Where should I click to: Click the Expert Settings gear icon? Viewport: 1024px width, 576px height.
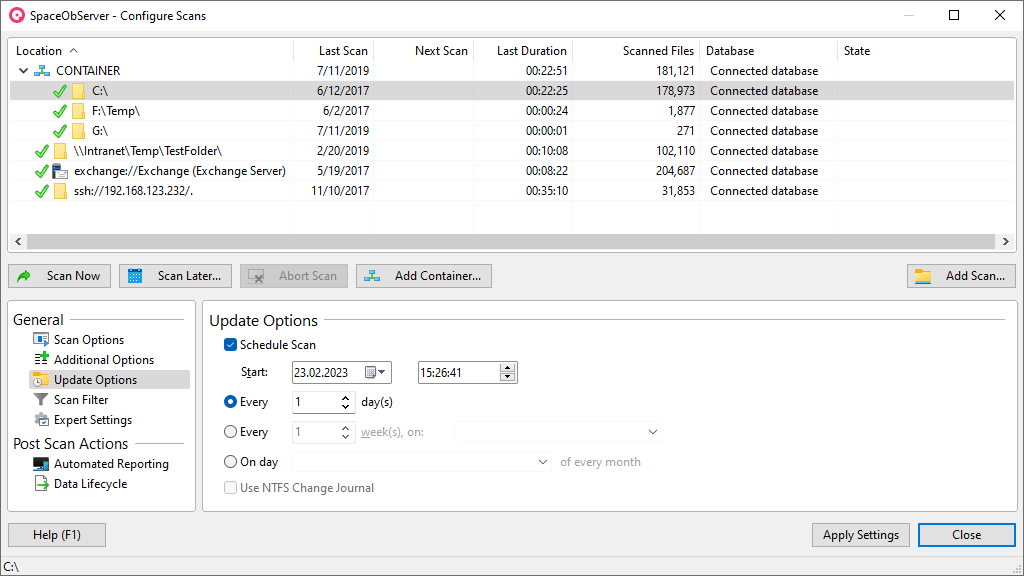pyautogui.click(x=41, y=420)
